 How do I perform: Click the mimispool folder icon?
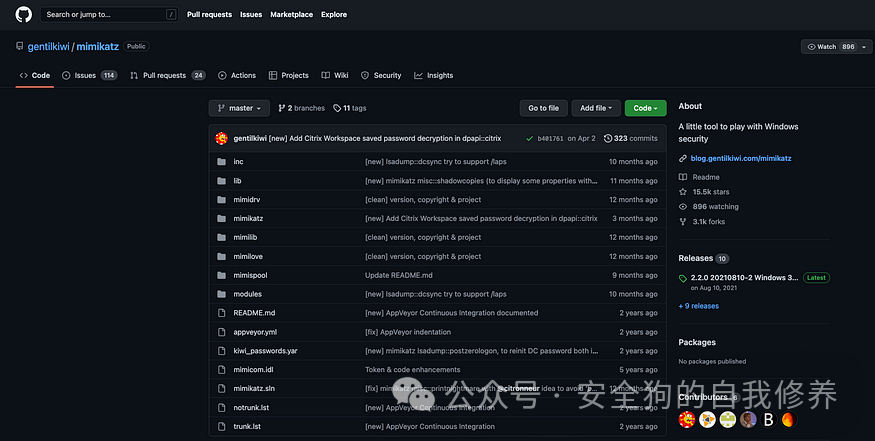[222, 275]
